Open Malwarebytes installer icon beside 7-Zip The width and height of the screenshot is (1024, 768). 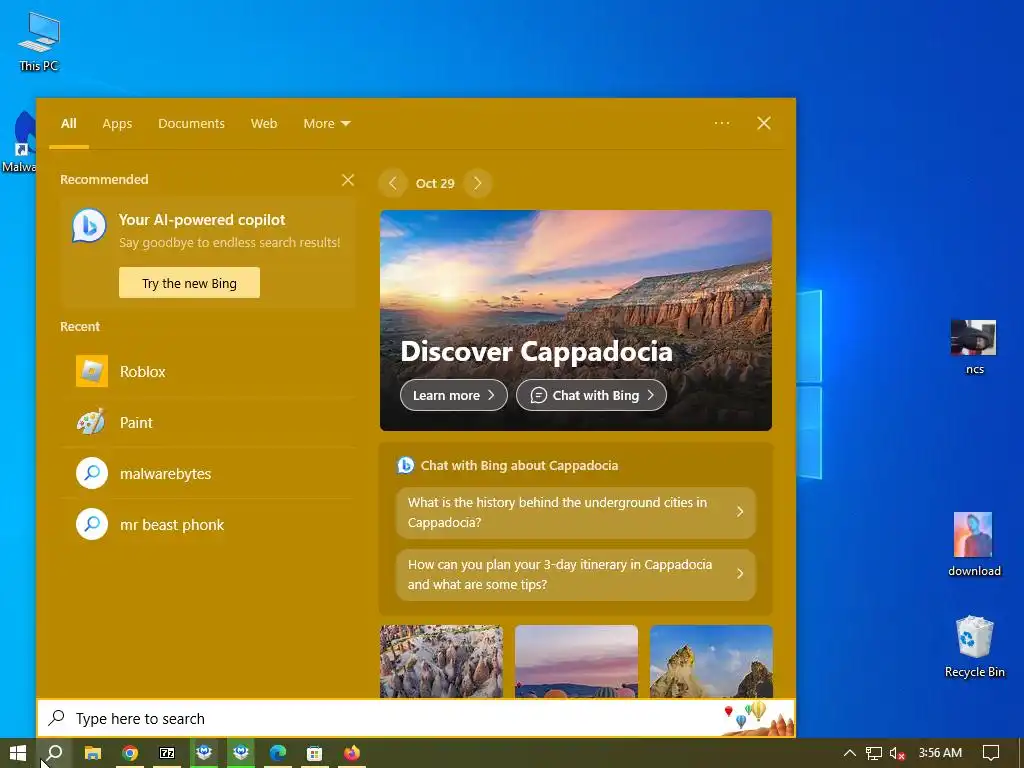(x=204, y=753)
